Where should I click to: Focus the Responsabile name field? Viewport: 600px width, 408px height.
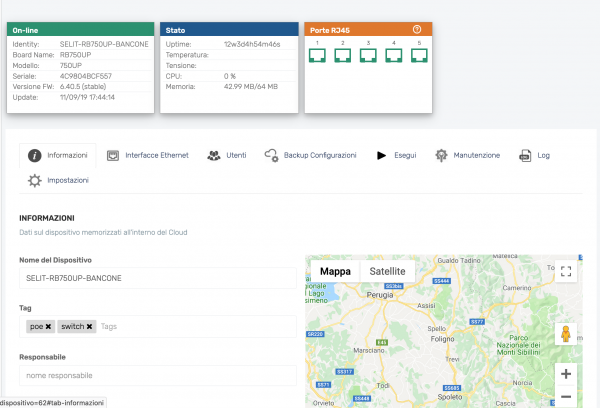158,375
